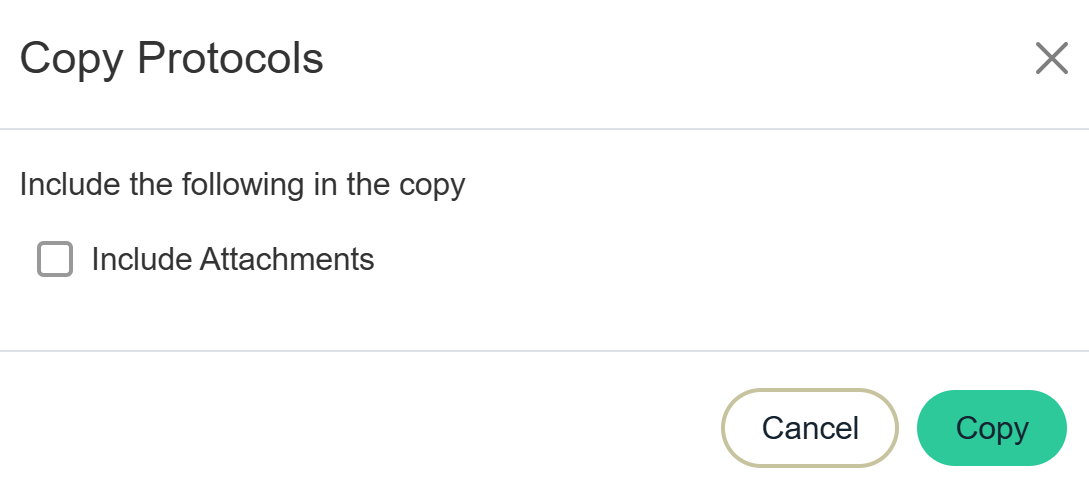The image size is (1089, 488).
Task: Click the X icon in dialog header
Action: 1051,59
